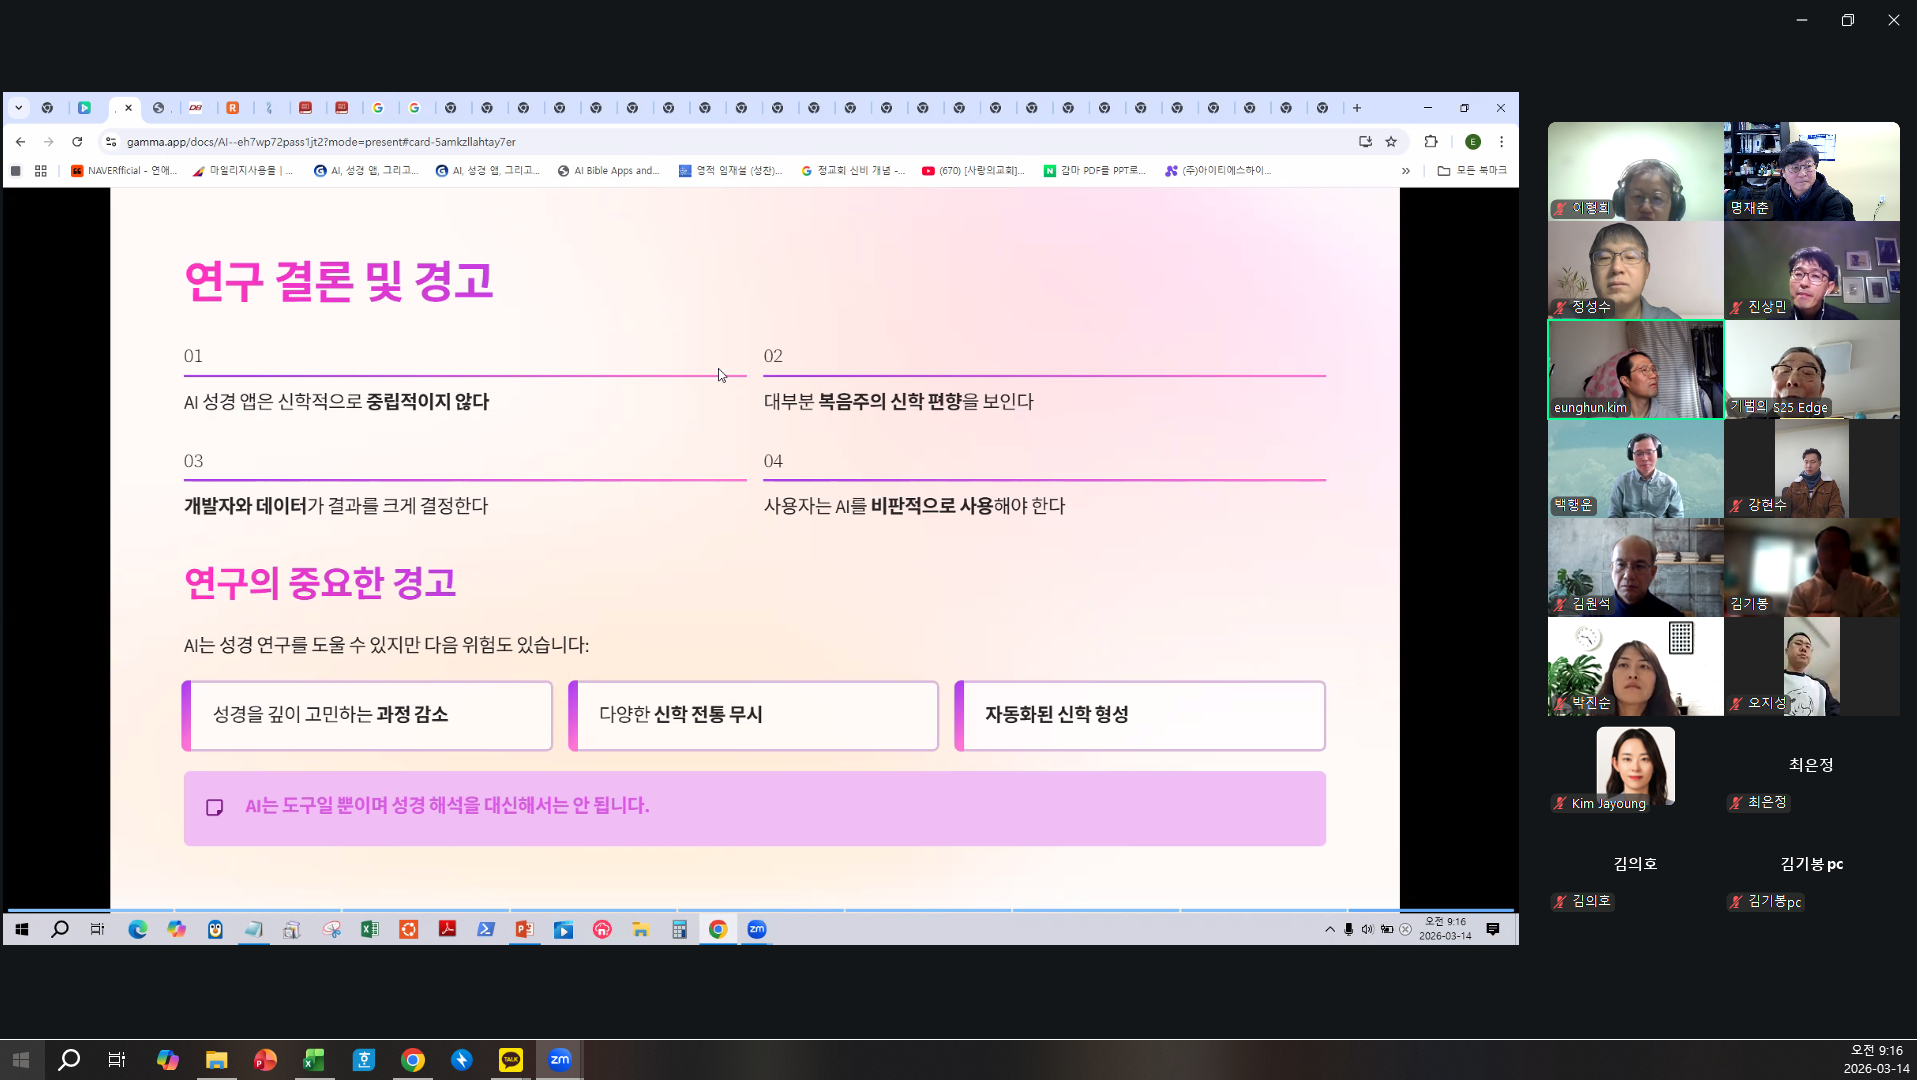This screenshot has width=1917, height=1080.
Task: Open Copilot on the bottom taskbar
Action: click(x=167, y=1060)
